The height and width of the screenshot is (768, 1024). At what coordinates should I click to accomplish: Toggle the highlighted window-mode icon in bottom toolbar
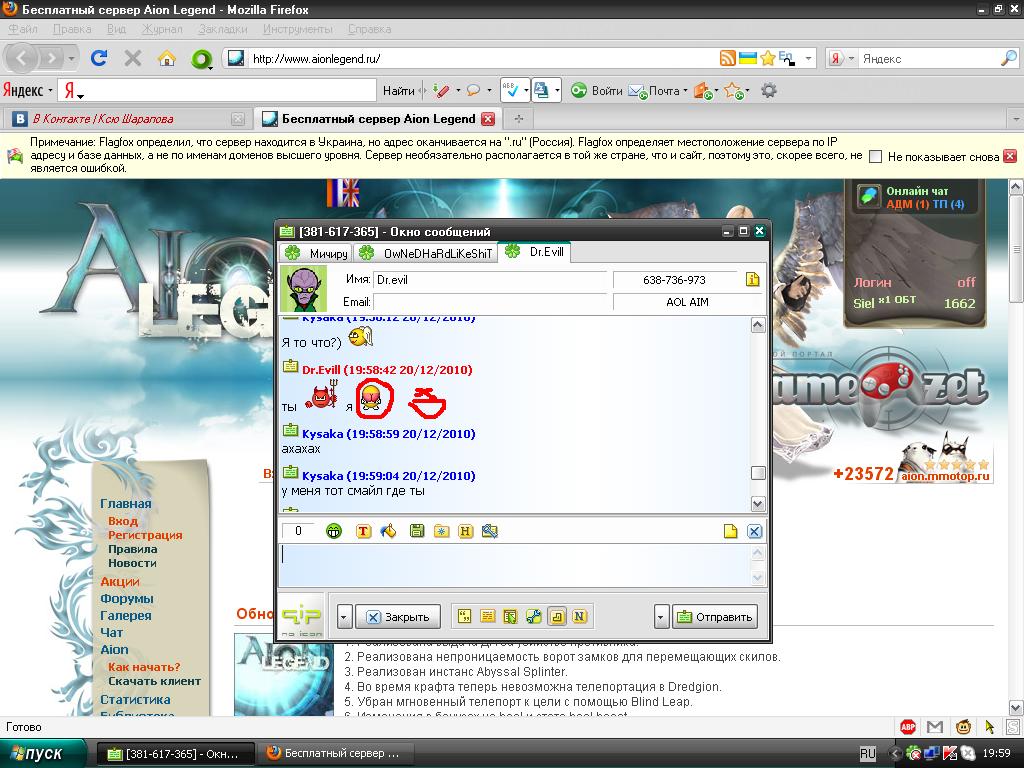pyautogui.click(x=556, y=616)
